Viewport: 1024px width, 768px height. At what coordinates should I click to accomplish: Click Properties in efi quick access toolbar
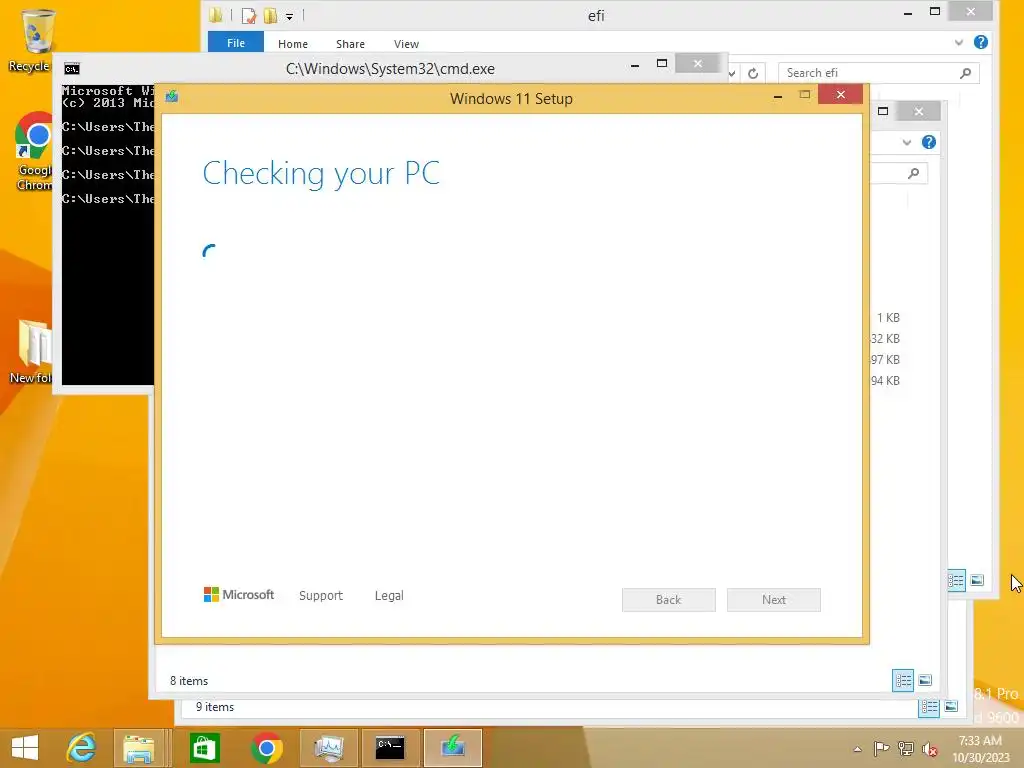coord(248,16)
